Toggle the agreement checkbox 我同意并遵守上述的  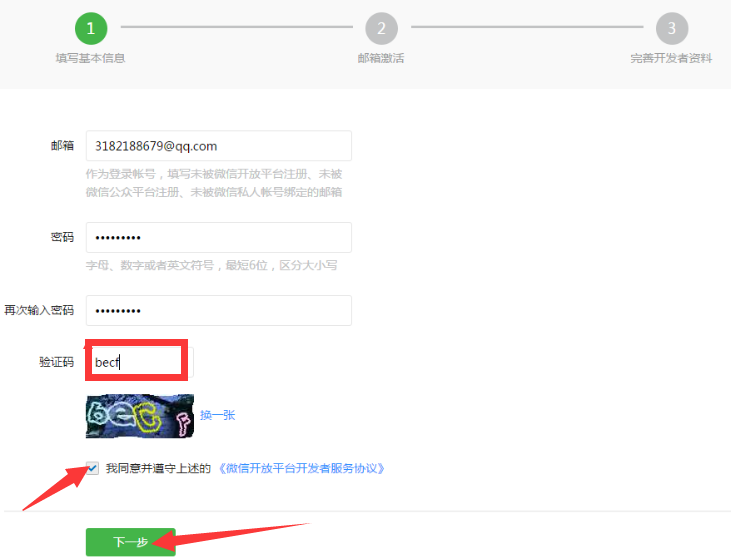92,468
